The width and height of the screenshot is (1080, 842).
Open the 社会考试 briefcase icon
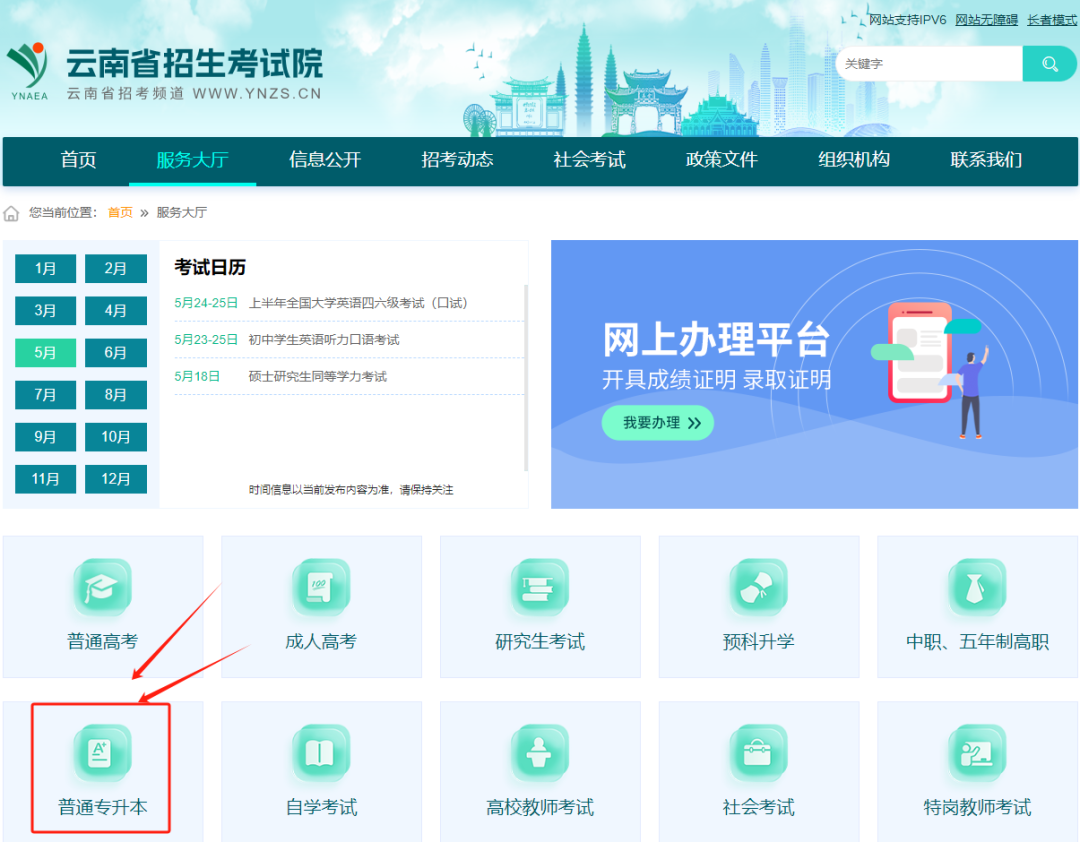pos(758,752)
